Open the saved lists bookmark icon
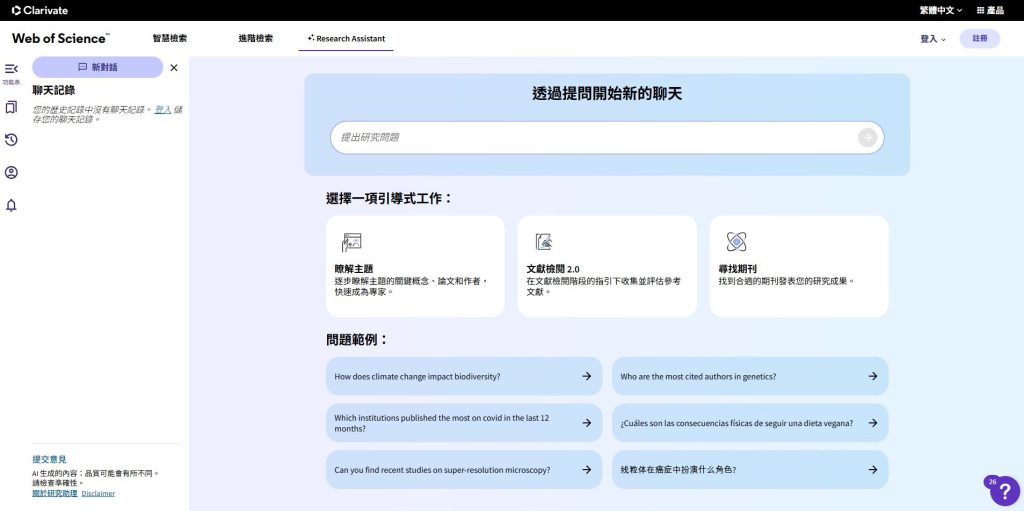 [11, 107]
